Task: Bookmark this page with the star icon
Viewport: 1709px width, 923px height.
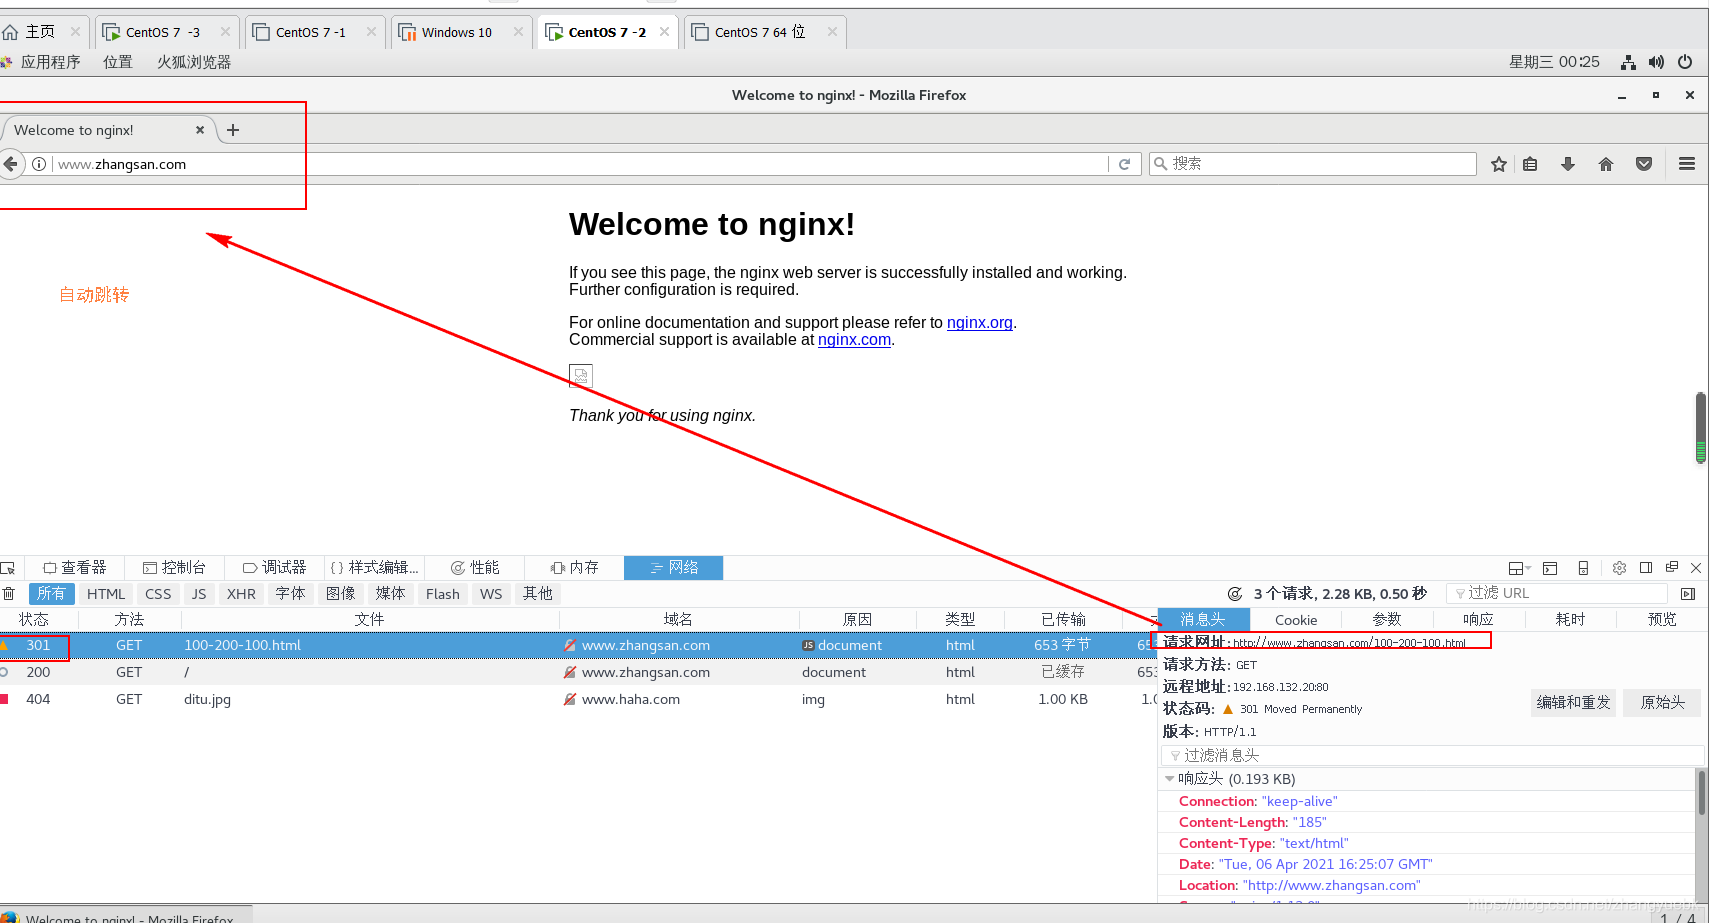Action: (x=1499, y=164)
